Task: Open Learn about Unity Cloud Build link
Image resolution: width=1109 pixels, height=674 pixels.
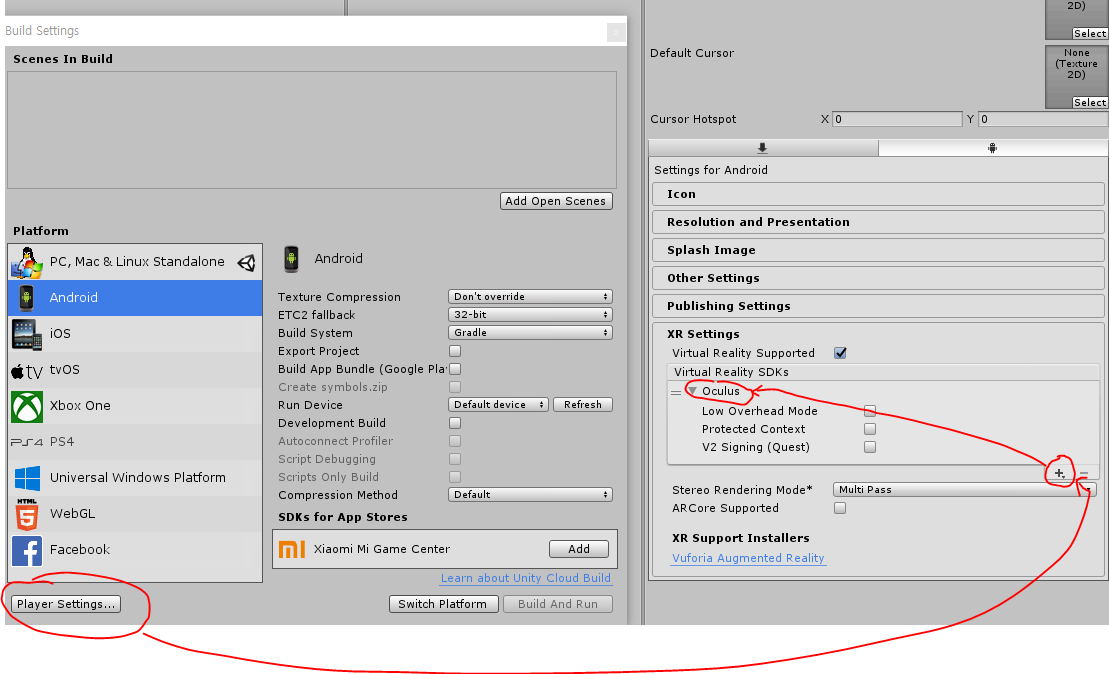Action: [x=526, y=578]
